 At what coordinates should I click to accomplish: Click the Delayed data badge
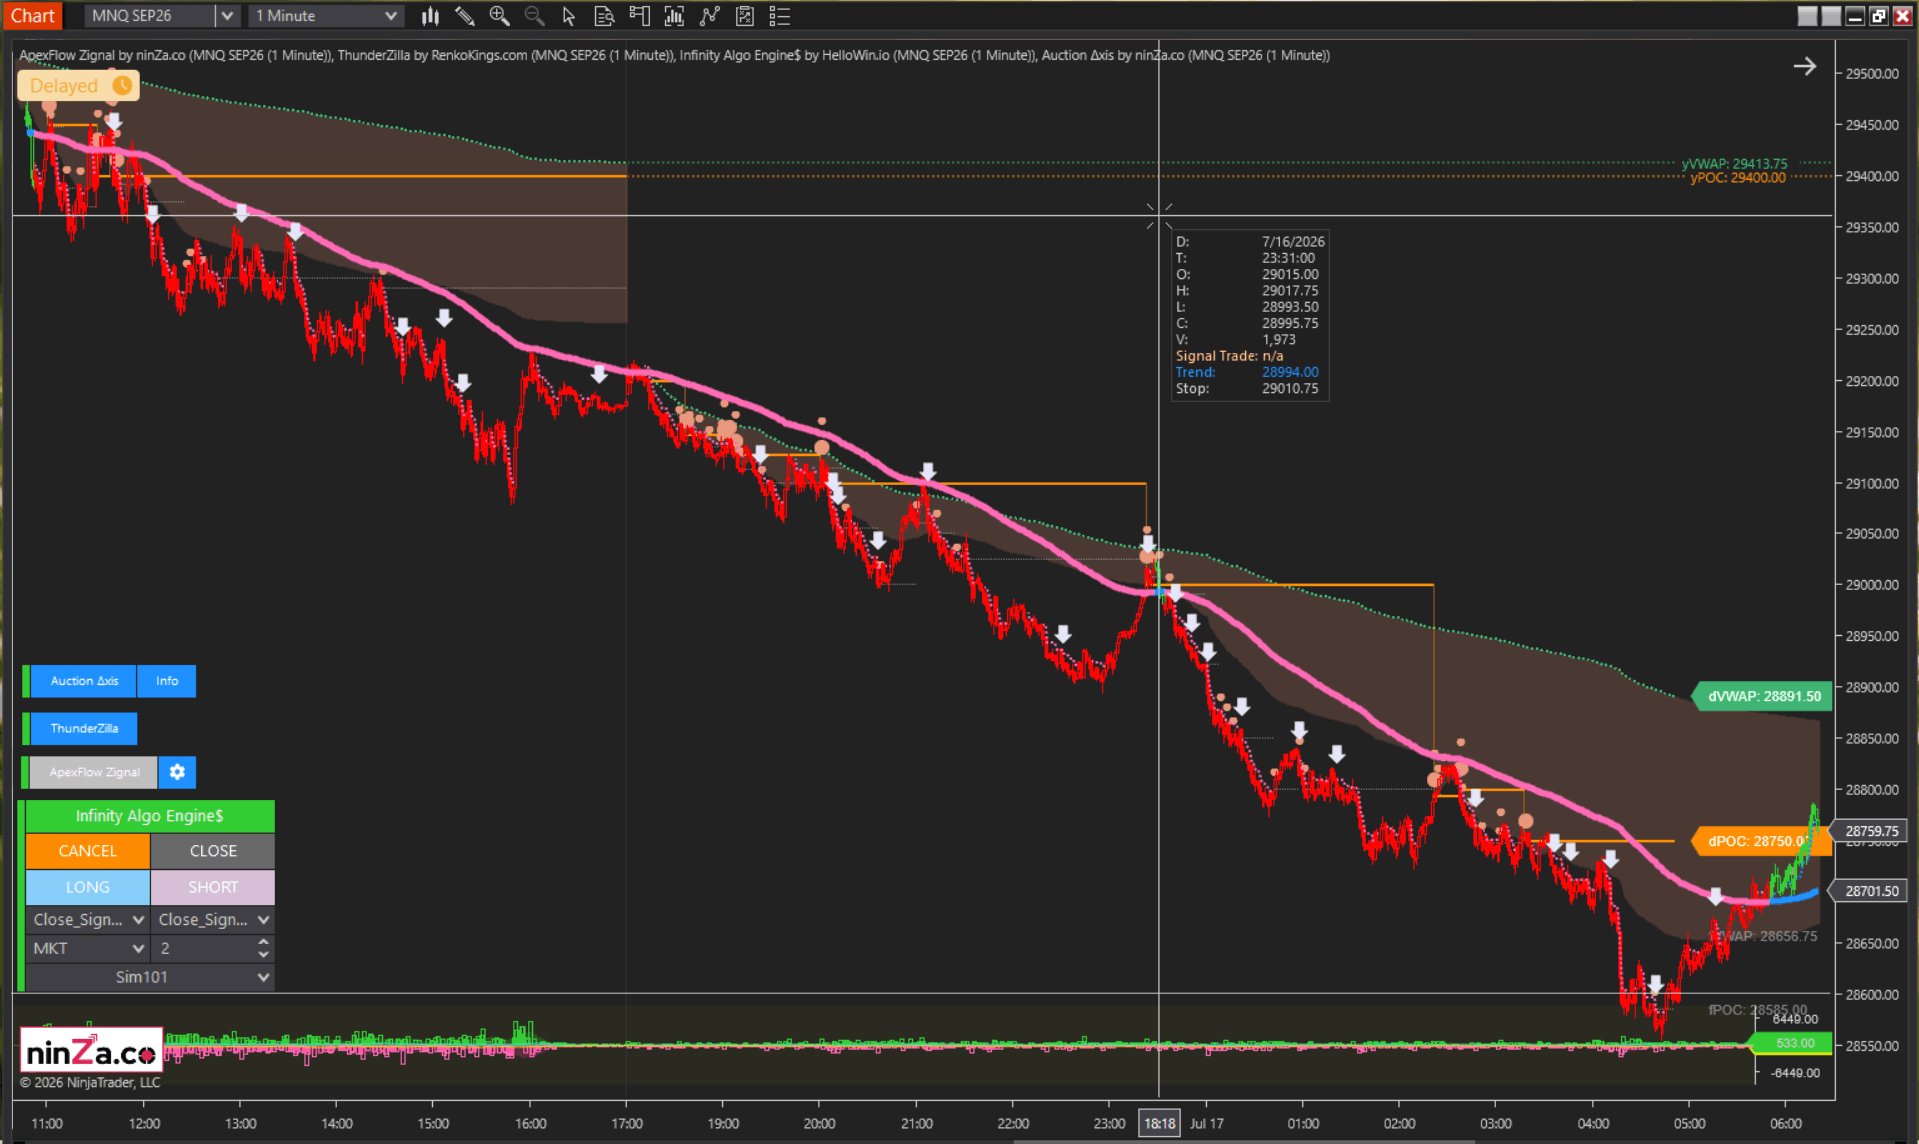point(77,85)
